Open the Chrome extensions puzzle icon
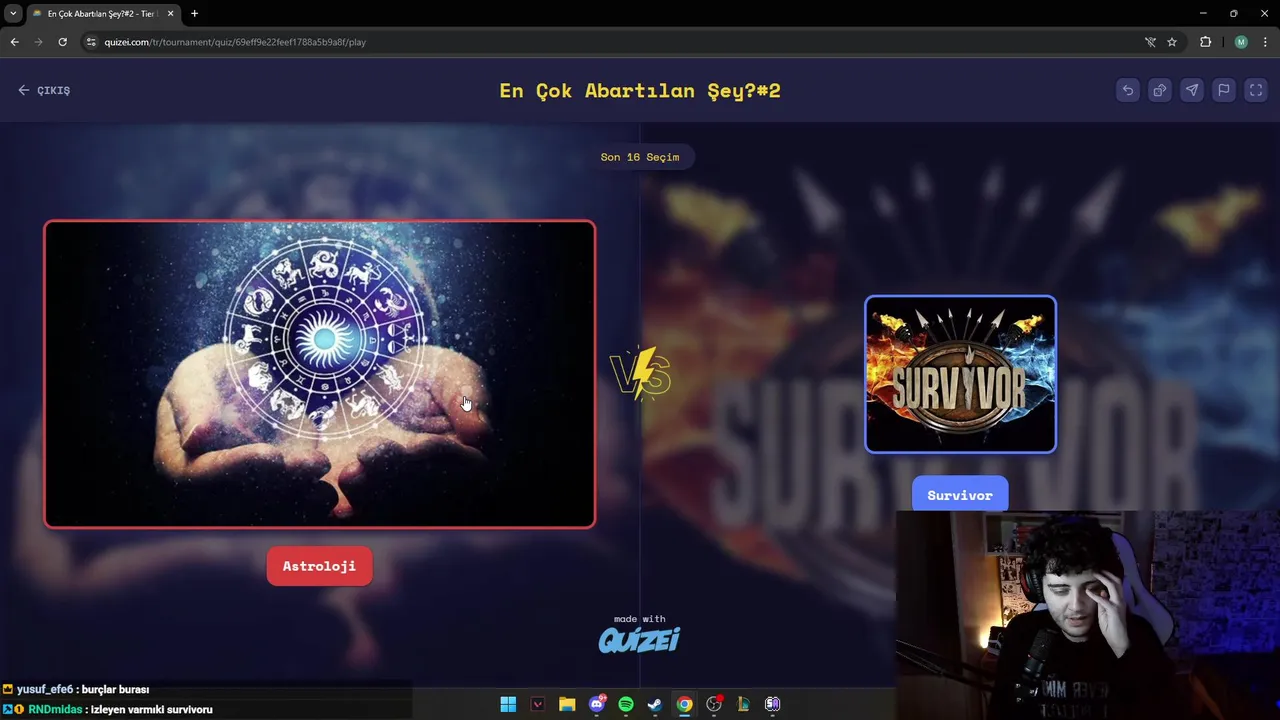The width and height of the screenshot is (1280, 720). tap(1205, 42)
